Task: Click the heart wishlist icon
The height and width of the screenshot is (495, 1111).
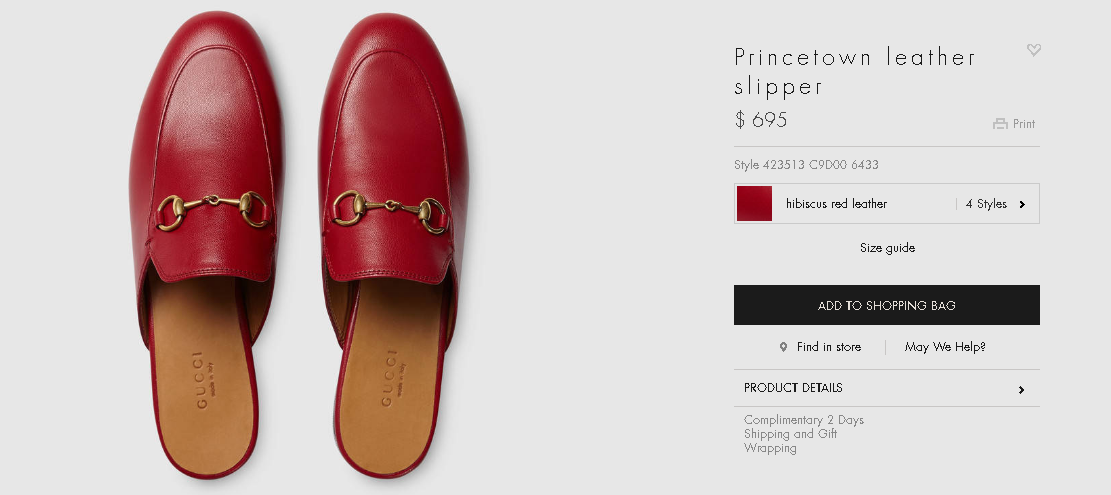Action: (1034, 50)
